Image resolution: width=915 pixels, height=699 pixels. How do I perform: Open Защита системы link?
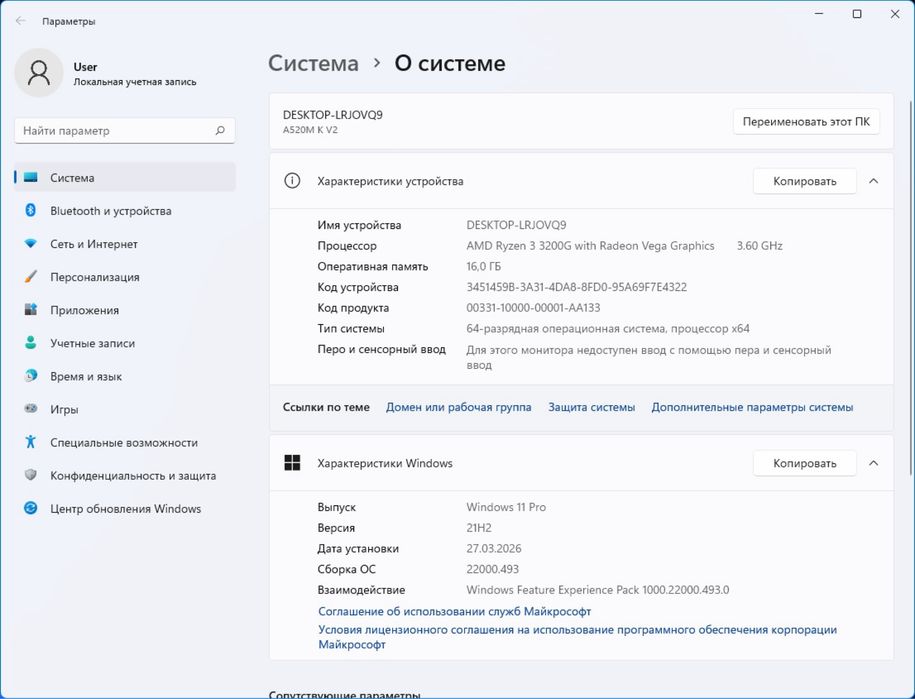[591, 407]
